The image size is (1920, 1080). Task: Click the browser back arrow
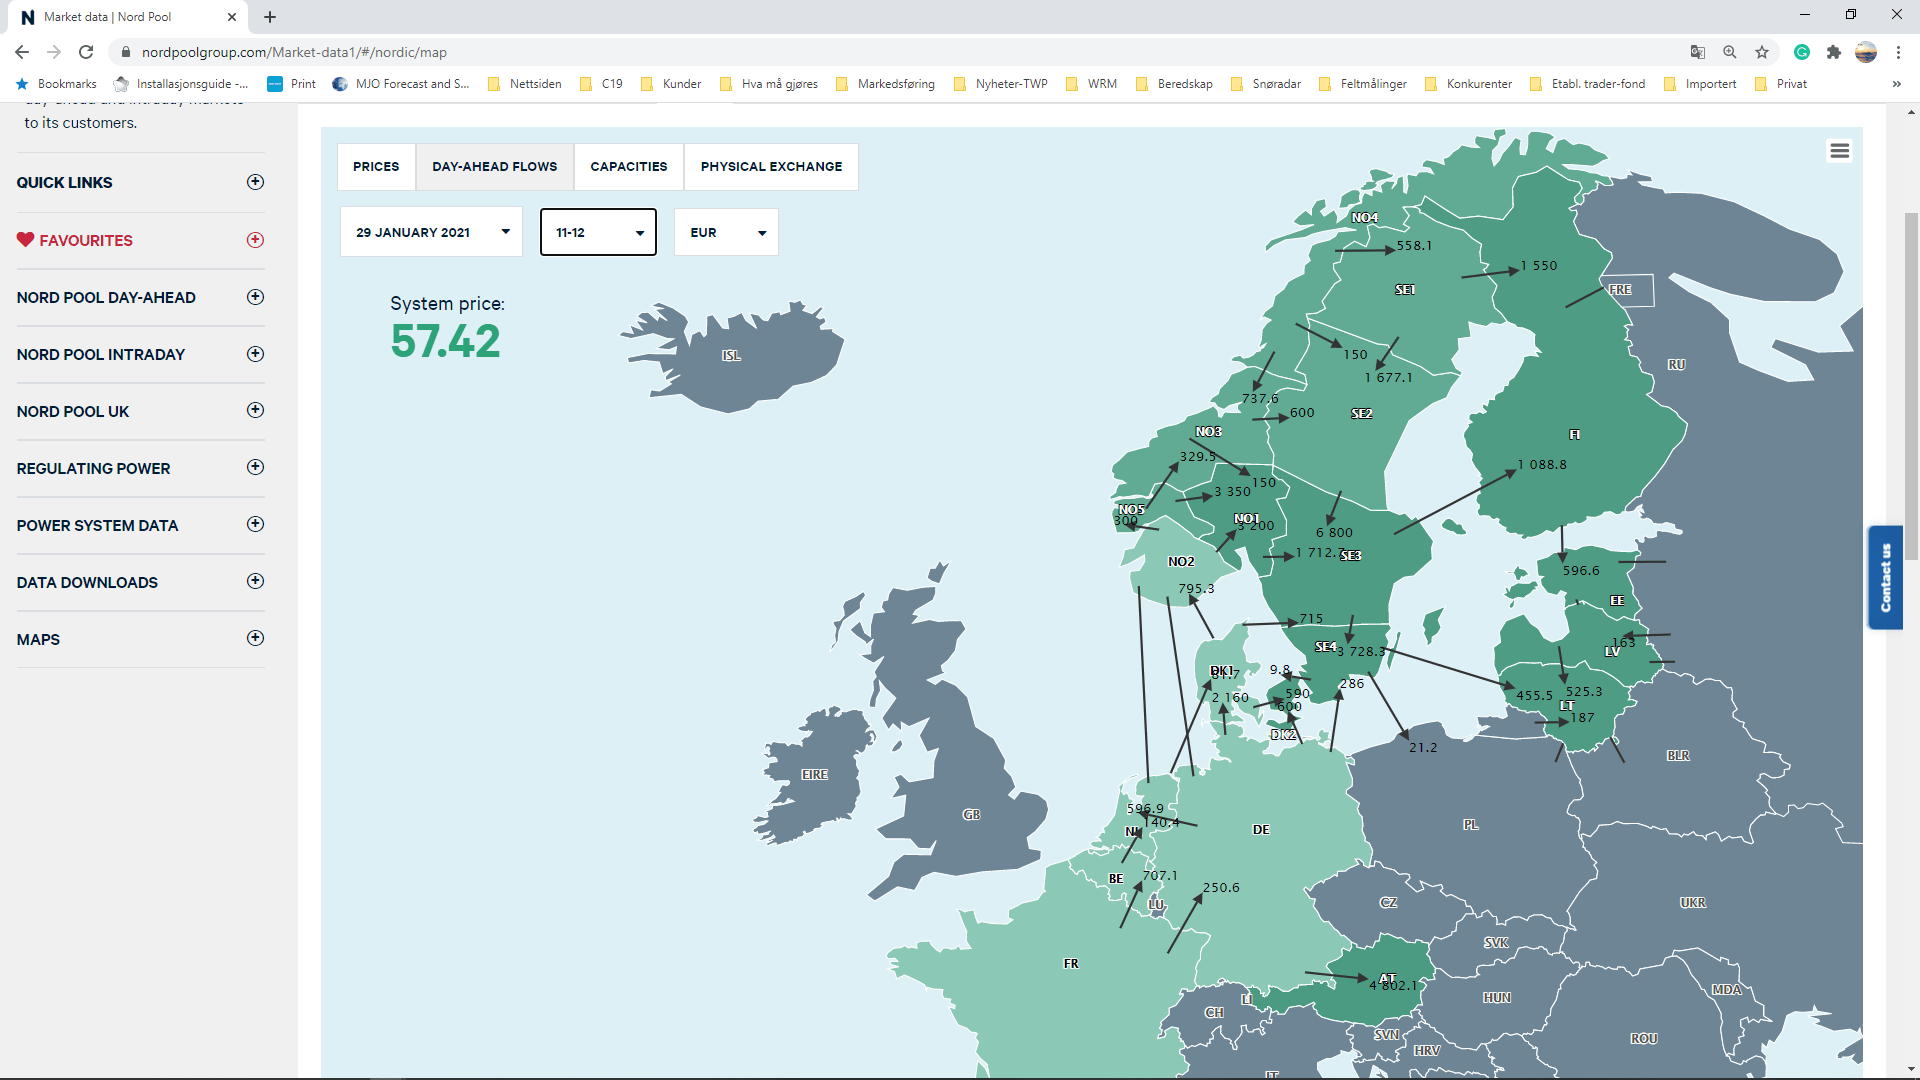click(22, 52)
